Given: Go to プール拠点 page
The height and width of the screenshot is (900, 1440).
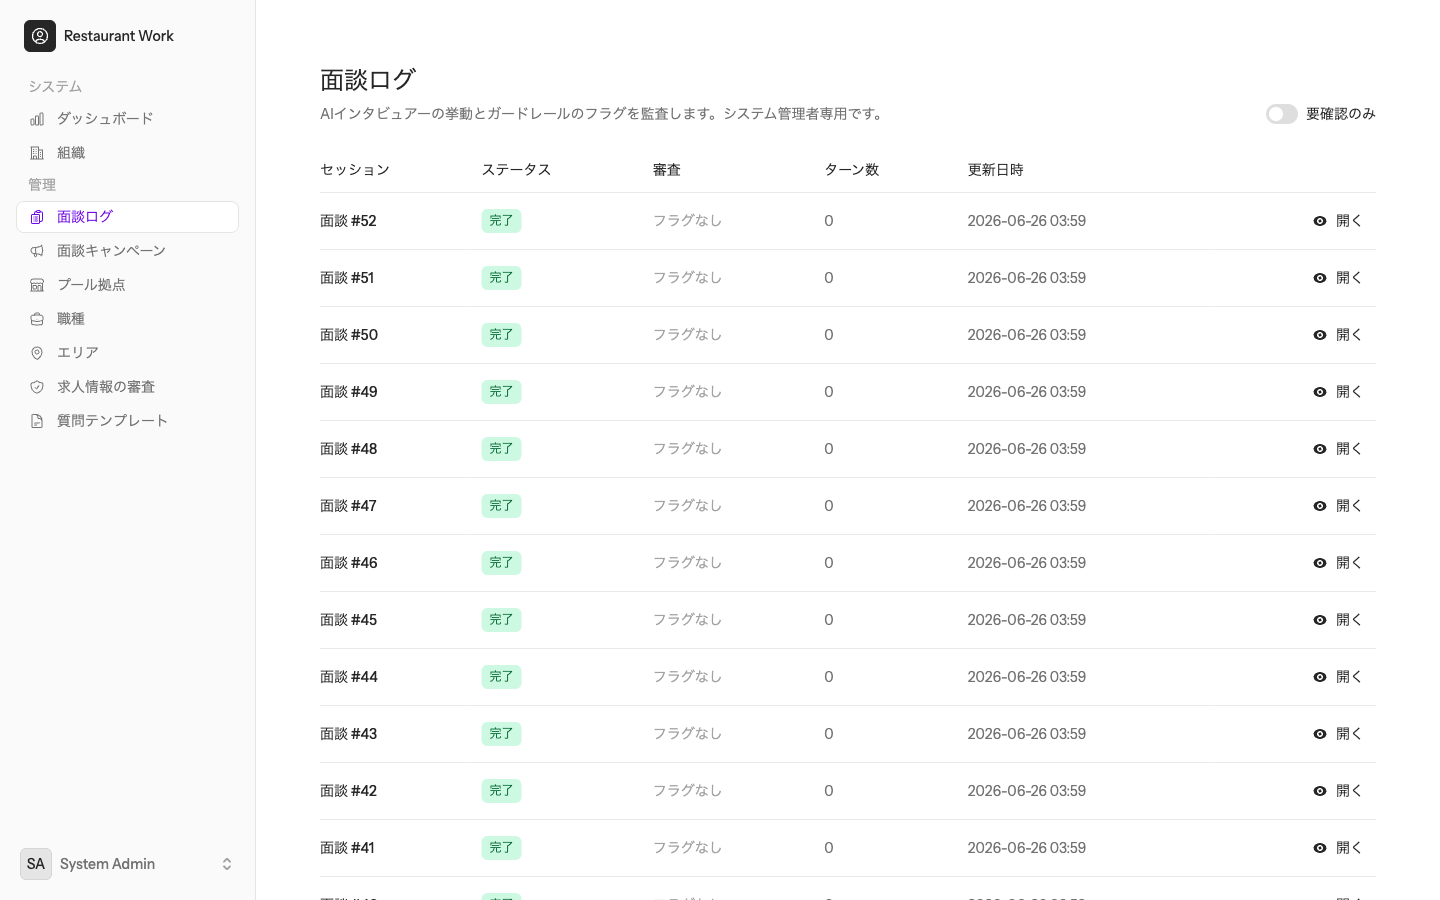Looking at the screenshot, I should click(127, 285).
